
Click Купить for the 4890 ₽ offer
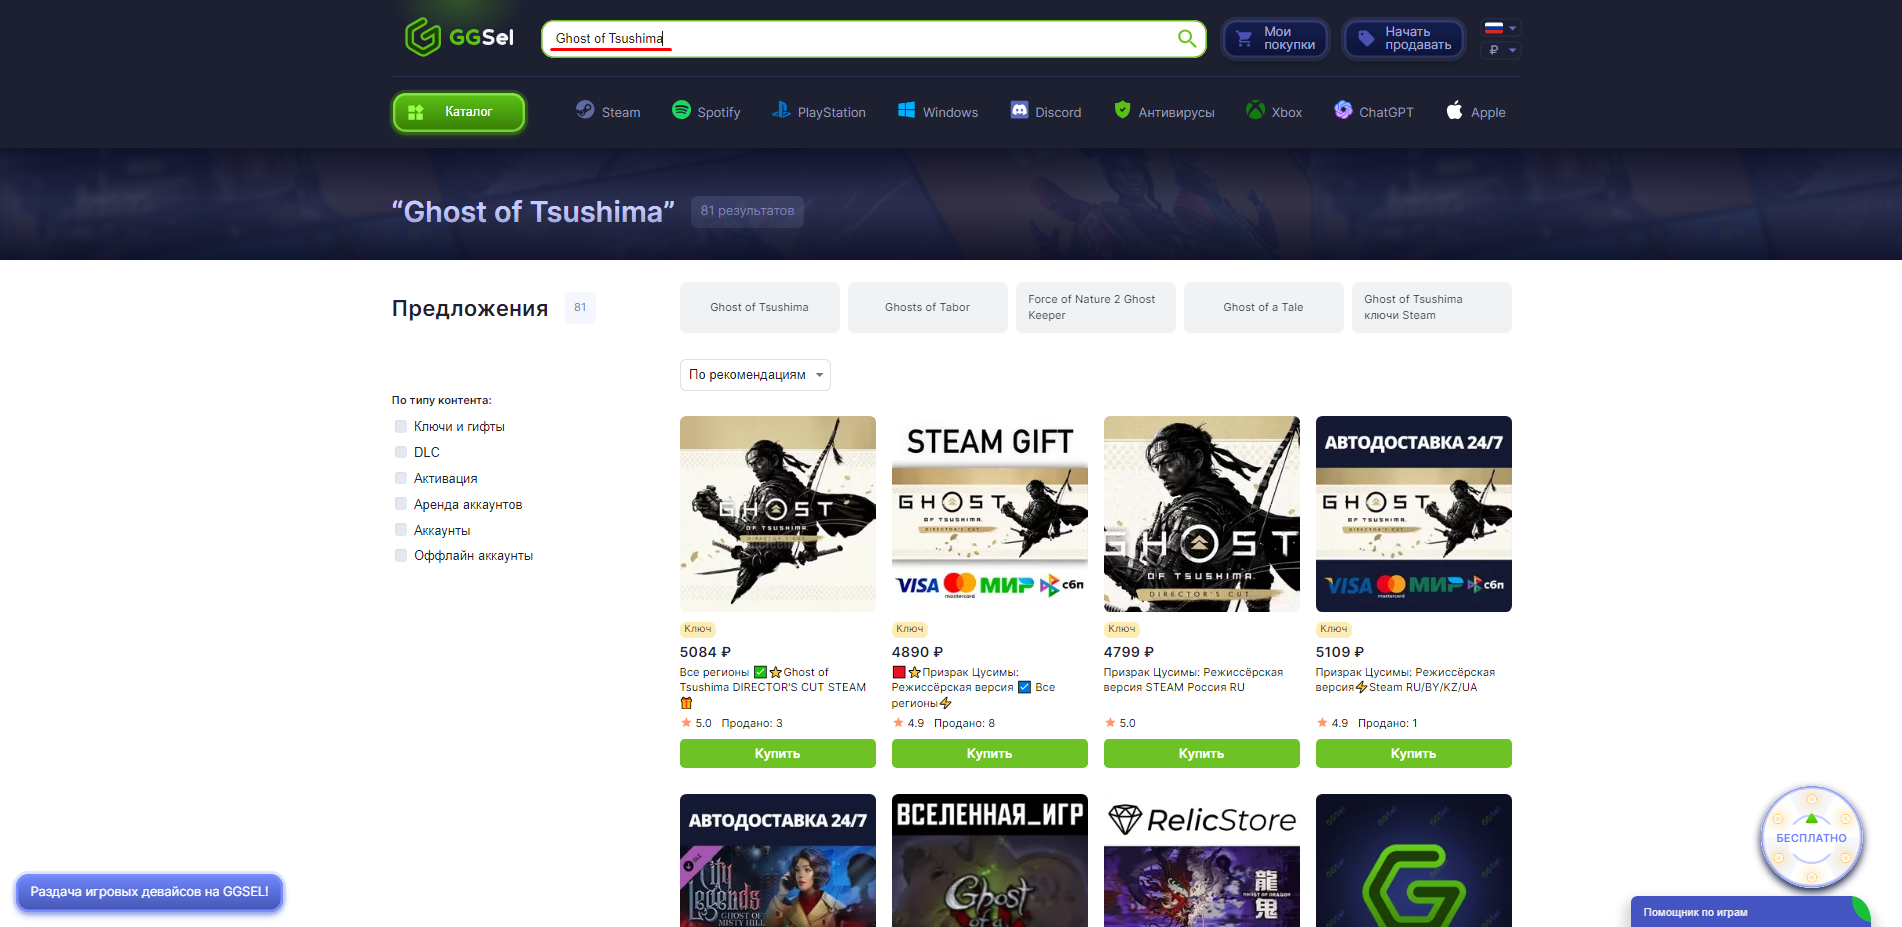(x=990, y=753)
